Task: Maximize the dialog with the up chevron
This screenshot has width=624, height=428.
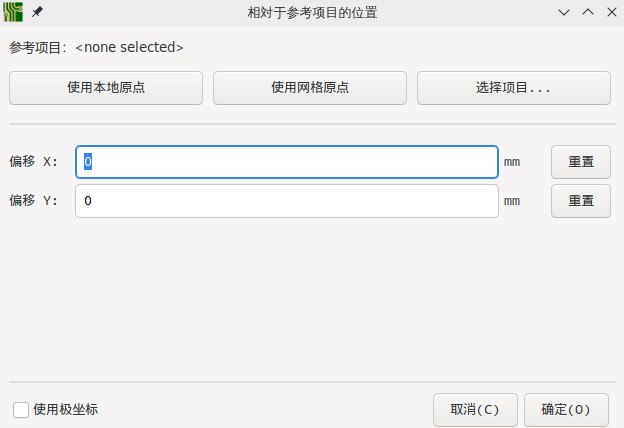Action: pos(588,12)
